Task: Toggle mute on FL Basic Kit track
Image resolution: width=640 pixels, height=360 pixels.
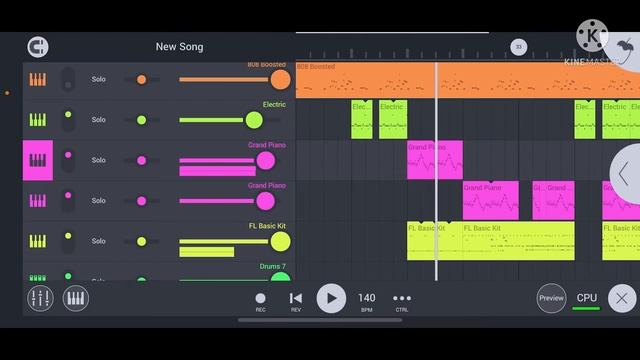Action: pos(68,241)
